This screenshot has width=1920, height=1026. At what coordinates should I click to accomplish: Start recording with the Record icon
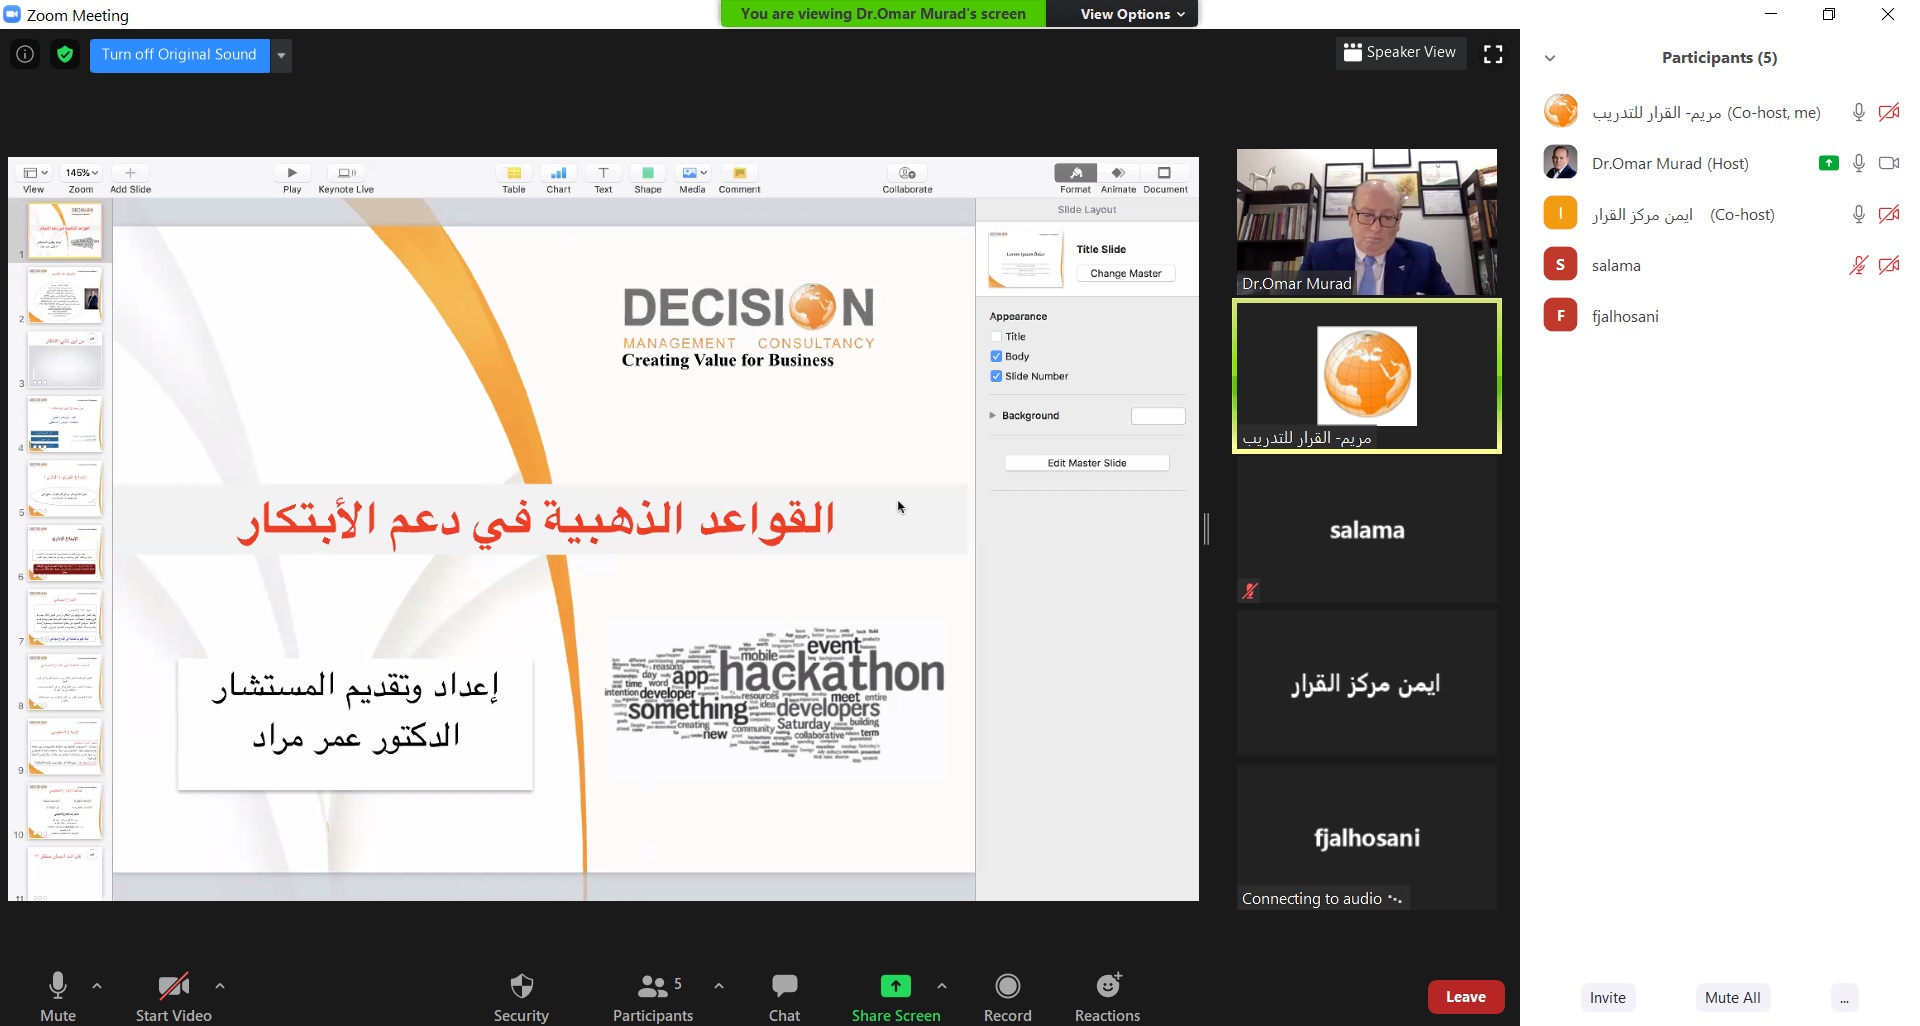point(1007,987)
